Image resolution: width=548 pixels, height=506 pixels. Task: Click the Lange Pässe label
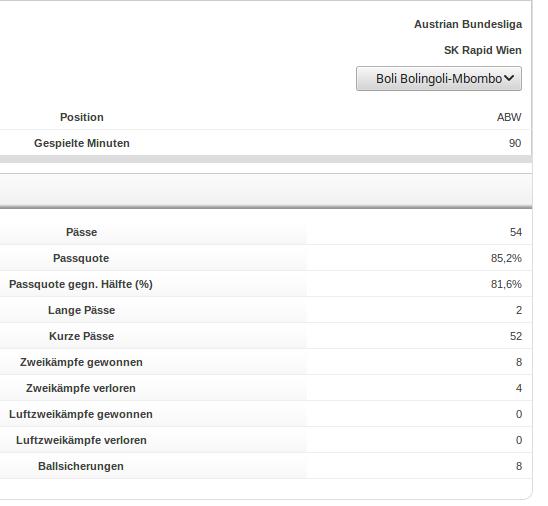[81, 310]
